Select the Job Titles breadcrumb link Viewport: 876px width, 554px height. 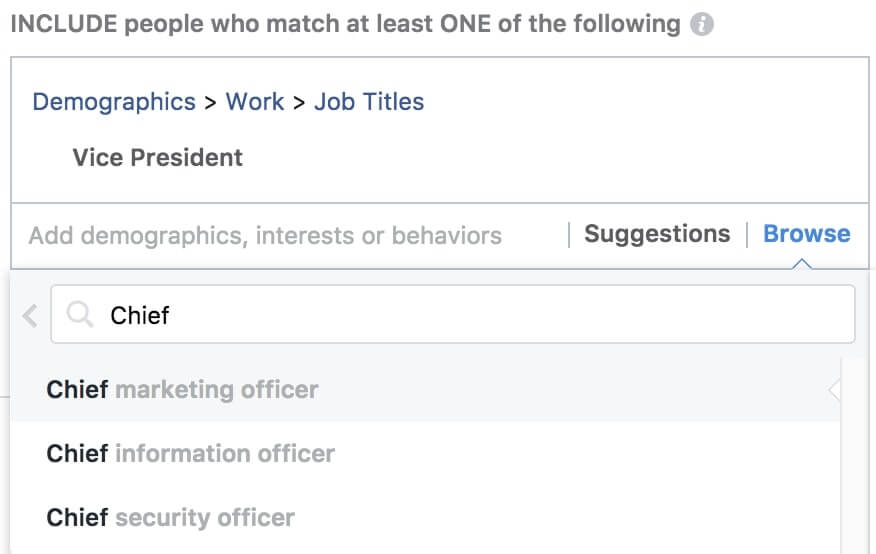tap(369, 102)
